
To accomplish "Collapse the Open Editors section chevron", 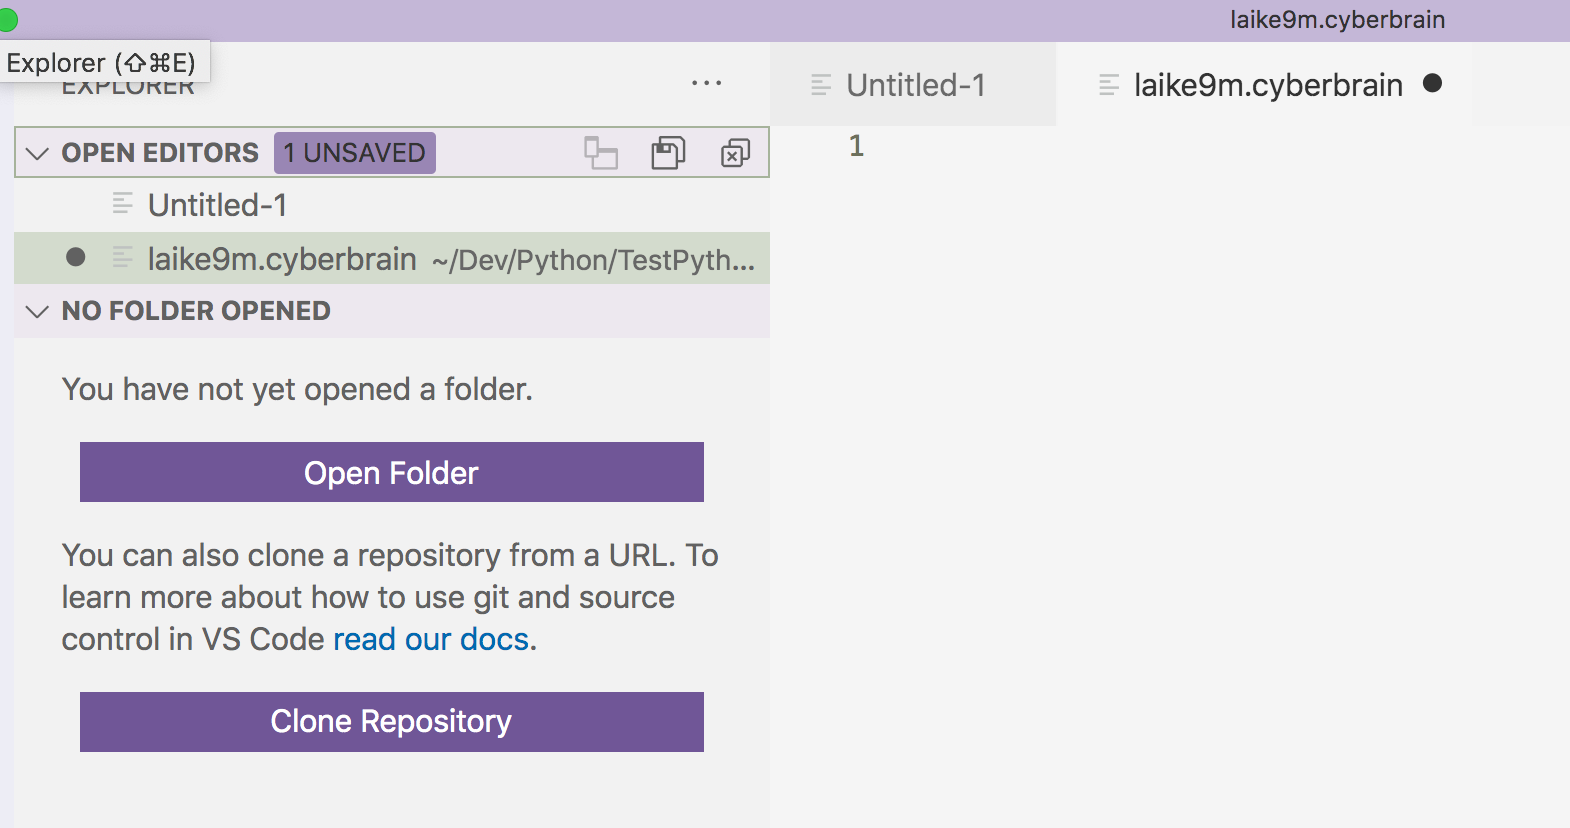I will click(37, 153).
